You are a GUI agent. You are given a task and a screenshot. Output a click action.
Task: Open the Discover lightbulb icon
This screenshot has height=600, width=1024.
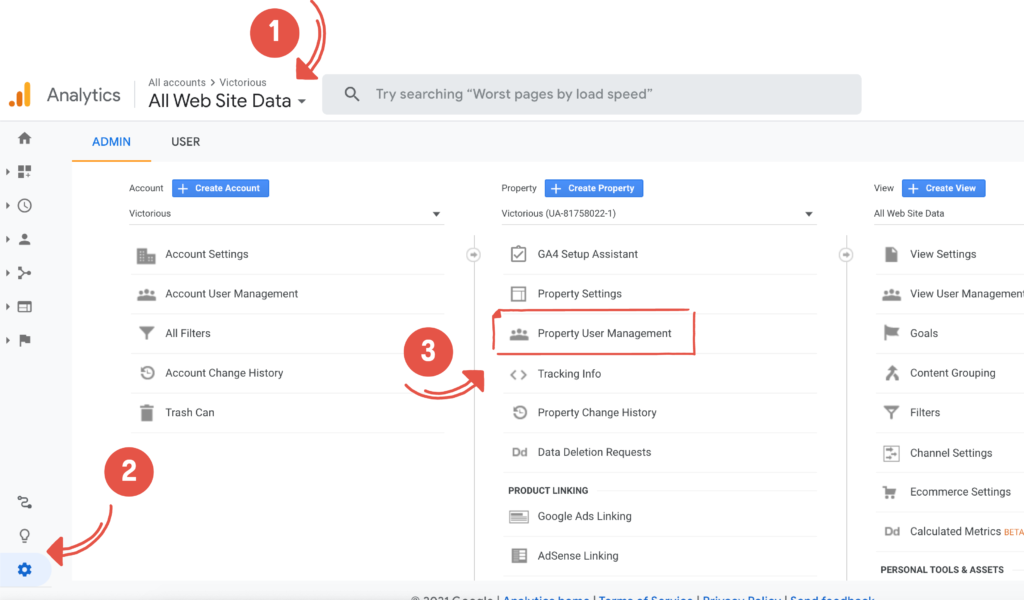(x=25, y=536)
